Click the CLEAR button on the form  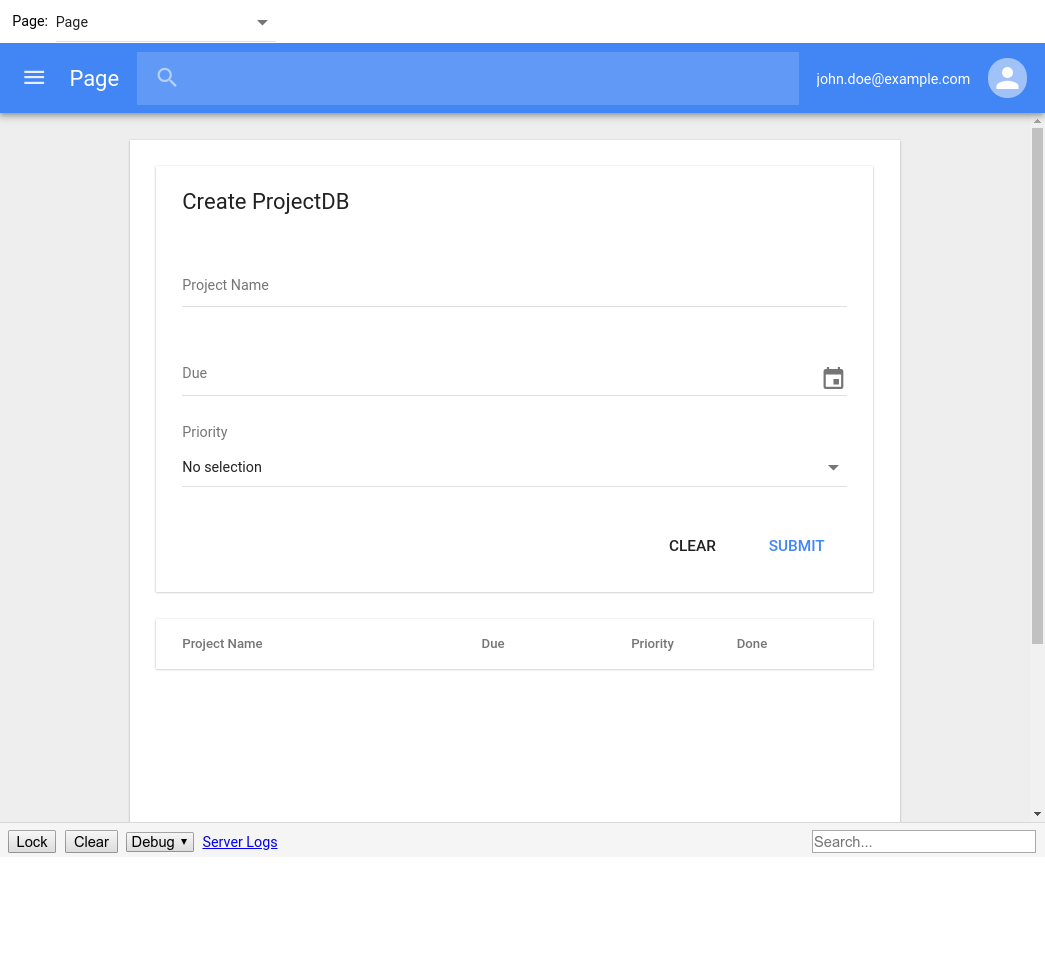click(x=692, y=546)
